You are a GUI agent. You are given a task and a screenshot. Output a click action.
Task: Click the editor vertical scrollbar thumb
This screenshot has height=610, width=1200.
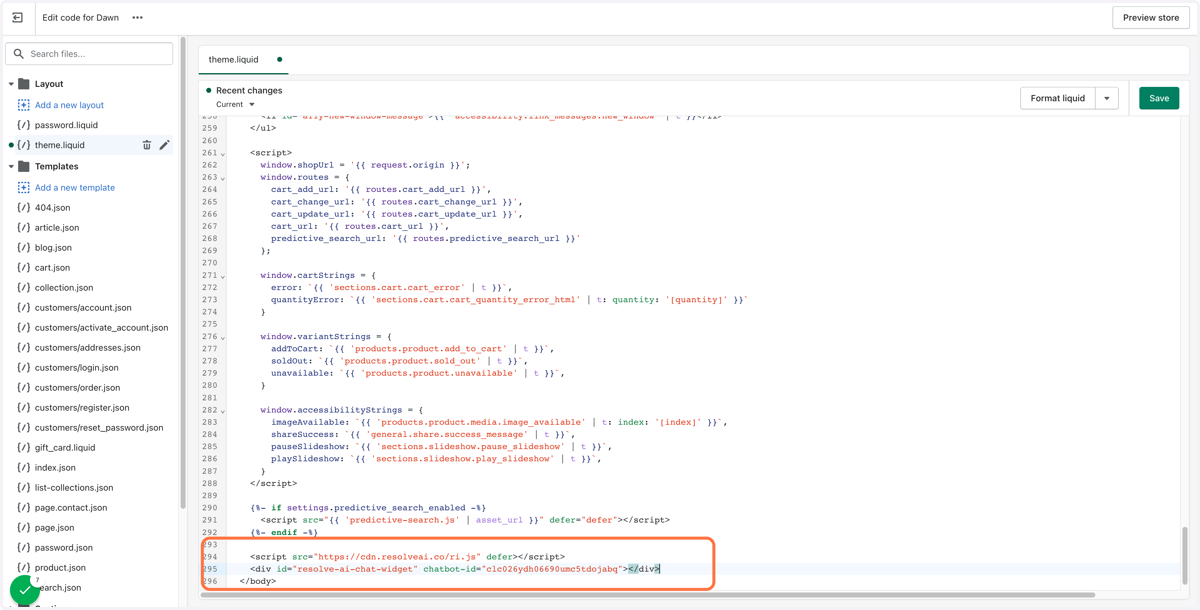[1186, 557]
